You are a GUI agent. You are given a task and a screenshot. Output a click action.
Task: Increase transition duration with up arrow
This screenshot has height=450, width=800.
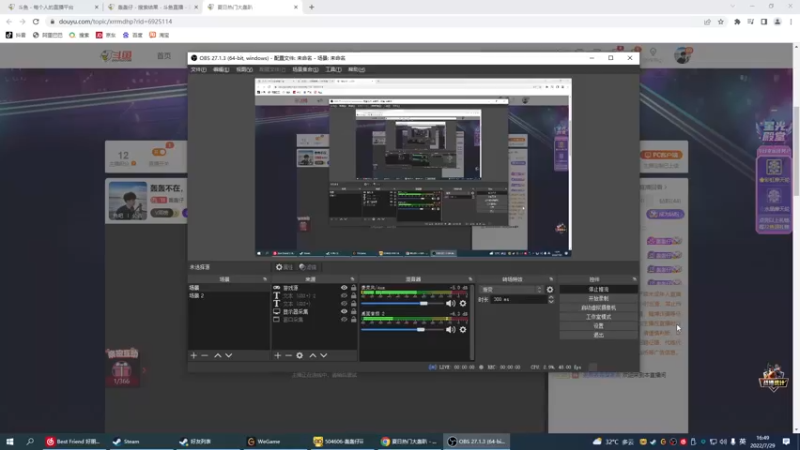(551, 297)
